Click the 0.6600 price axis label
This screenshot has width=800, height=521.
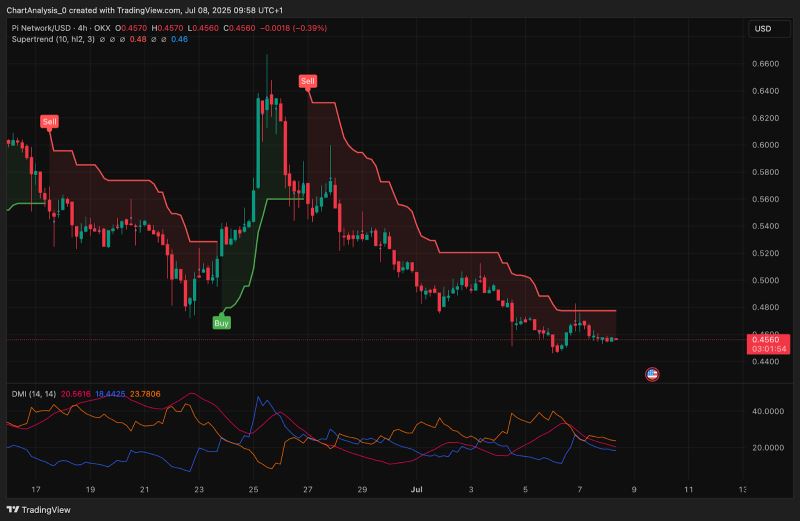point(767,64)
